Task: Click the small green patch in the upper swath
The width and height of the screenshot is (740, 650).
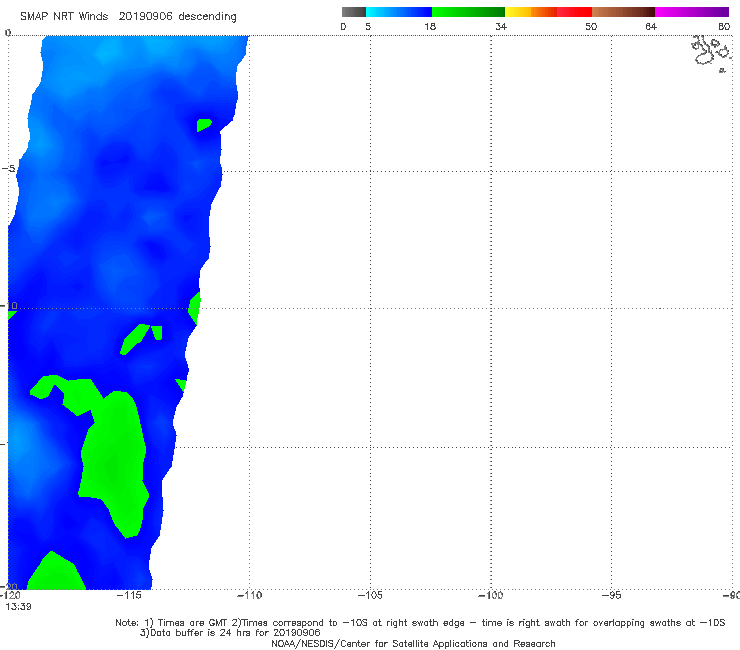Action: (x=203, y=125)
